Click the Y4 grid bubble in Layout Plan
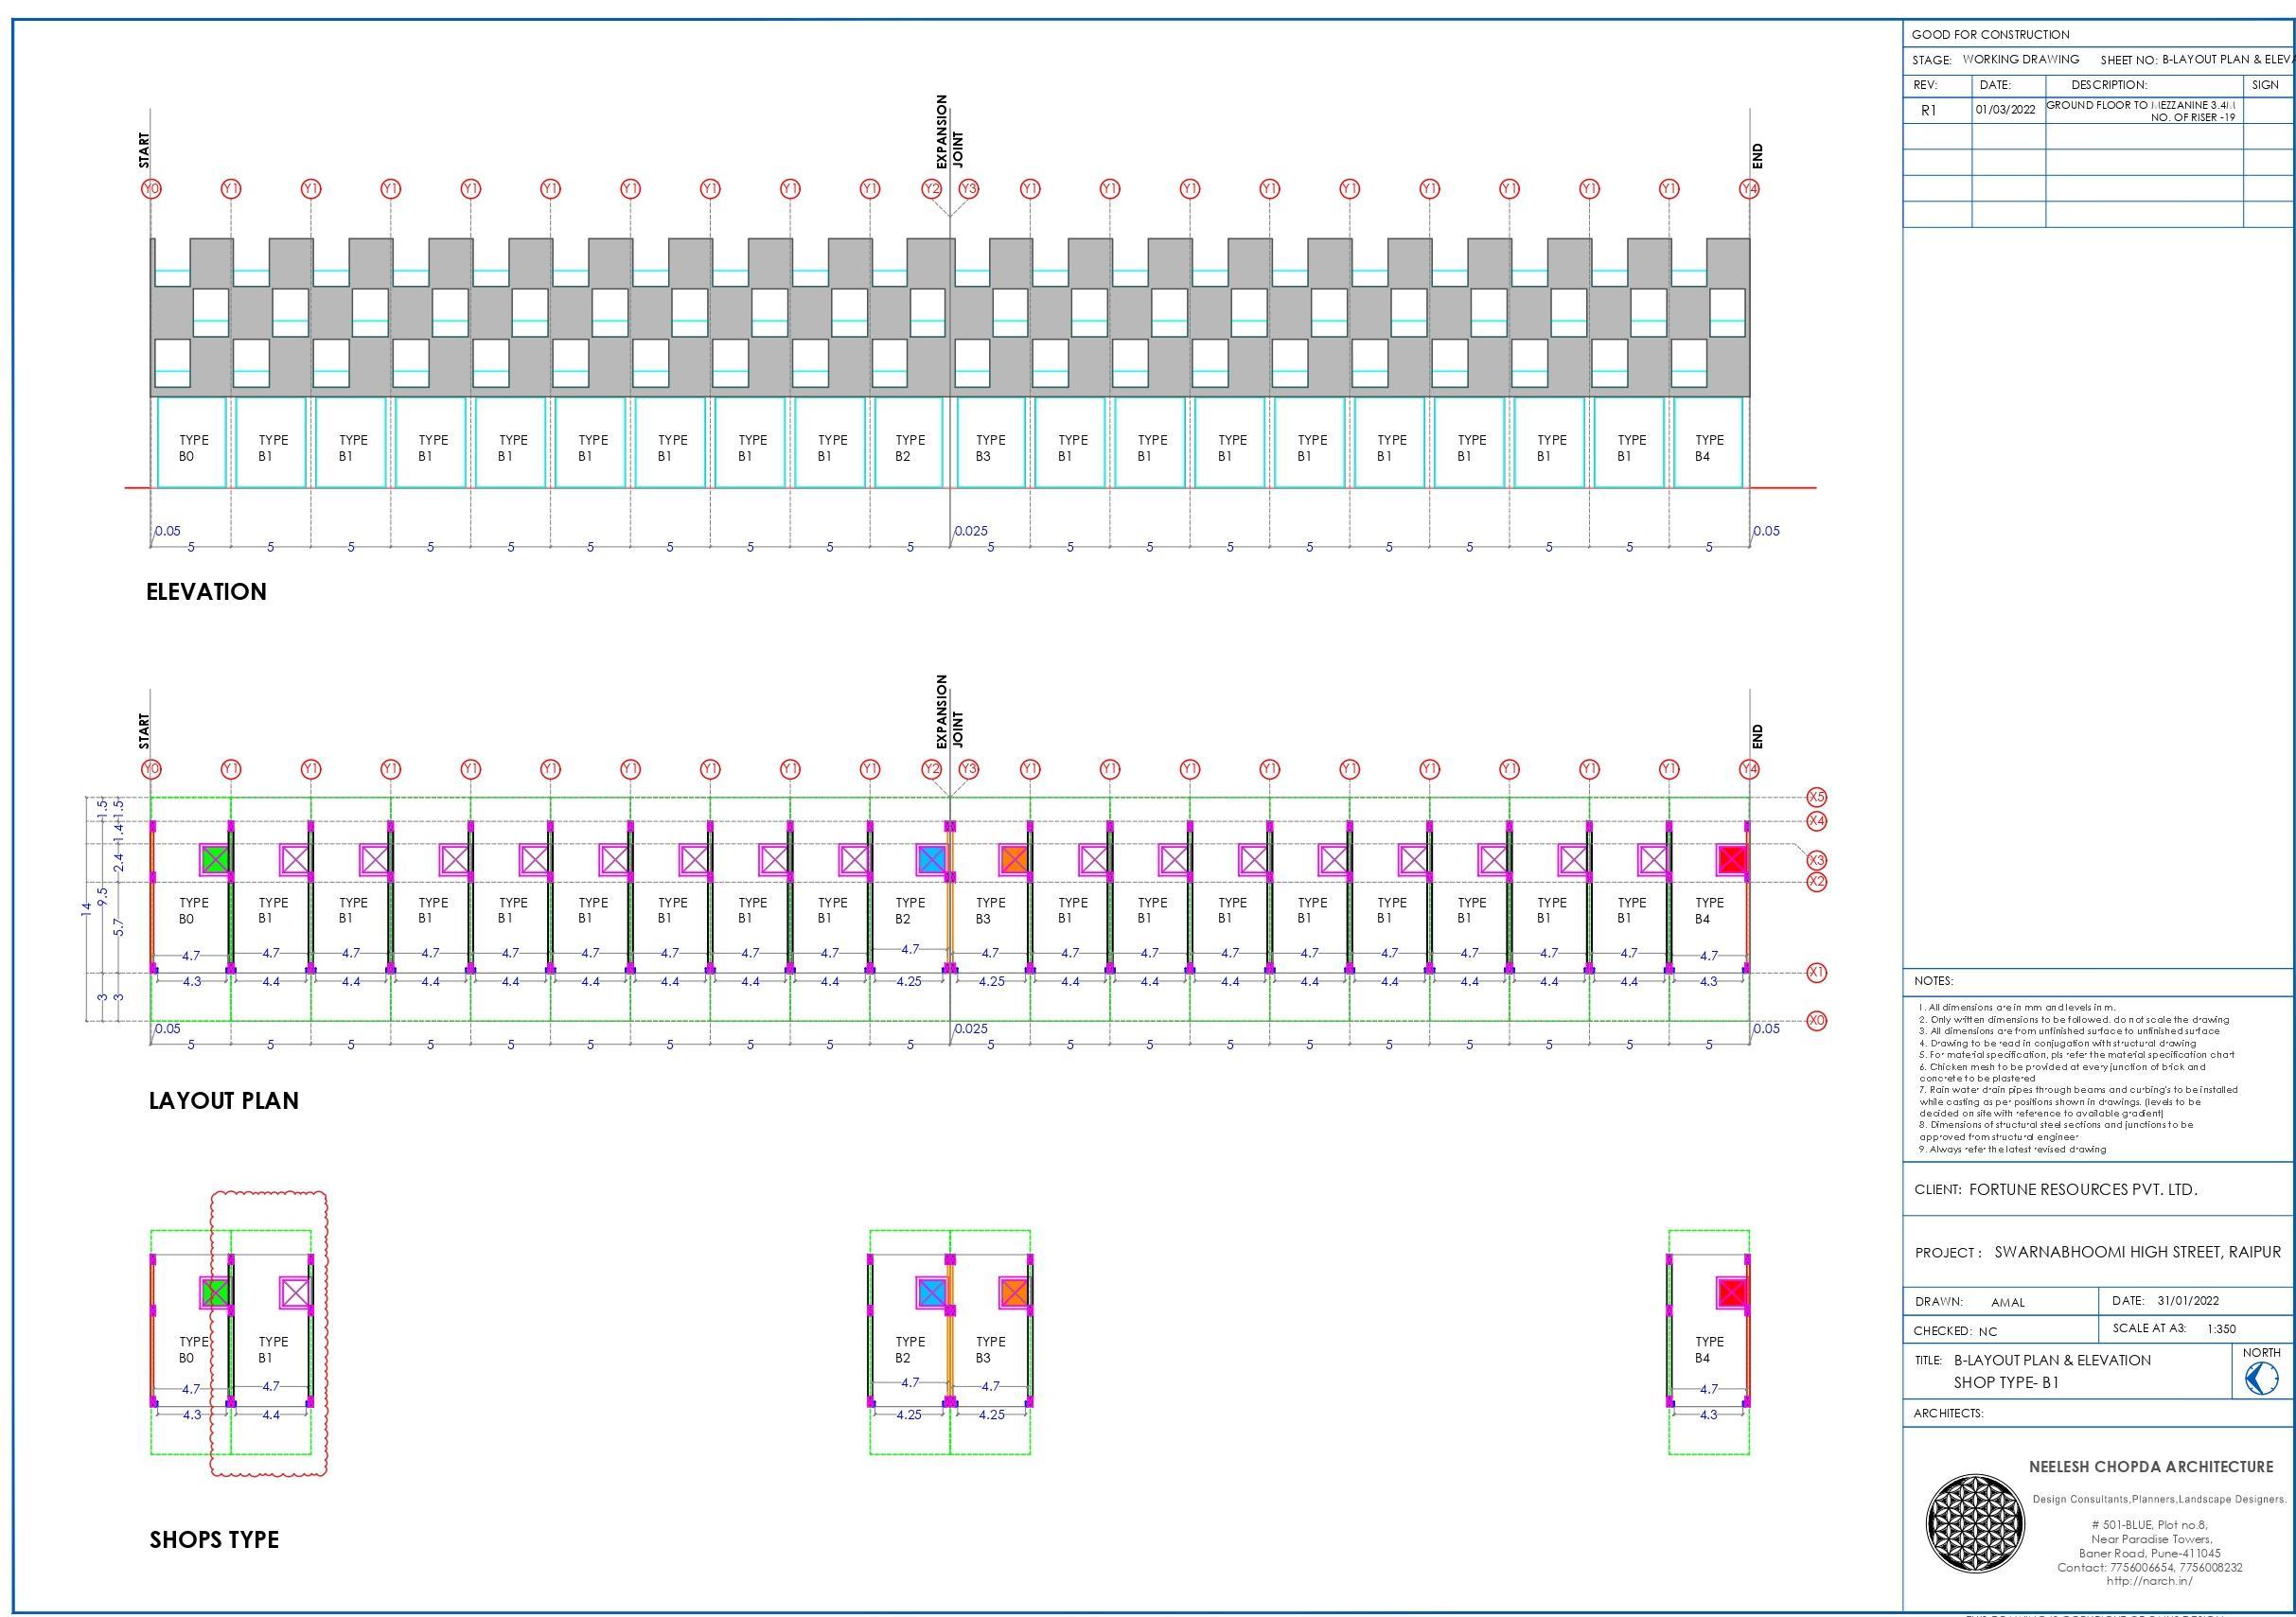 click(1749, 768)
